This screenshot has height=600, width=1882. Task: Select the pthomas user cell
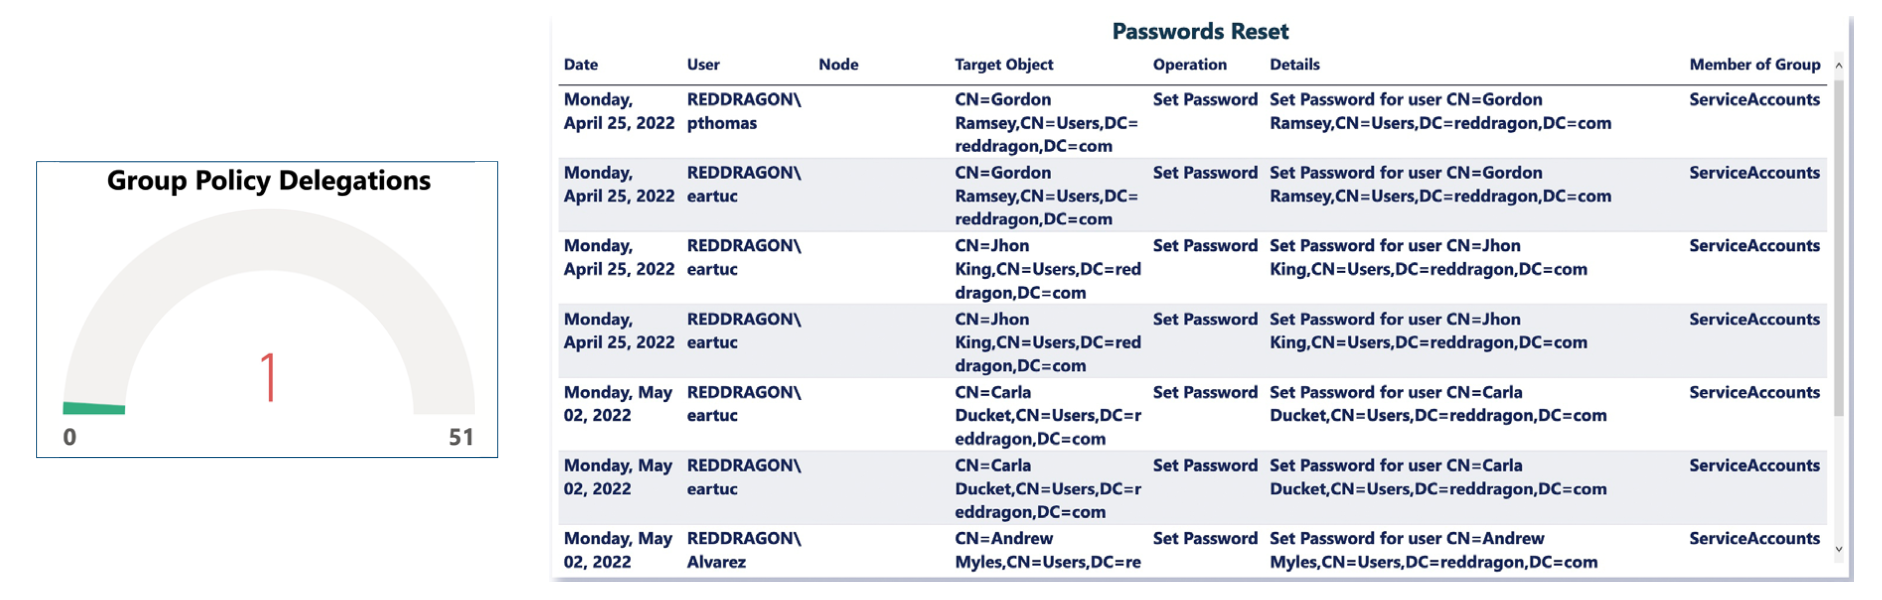[x=744, y=111]
